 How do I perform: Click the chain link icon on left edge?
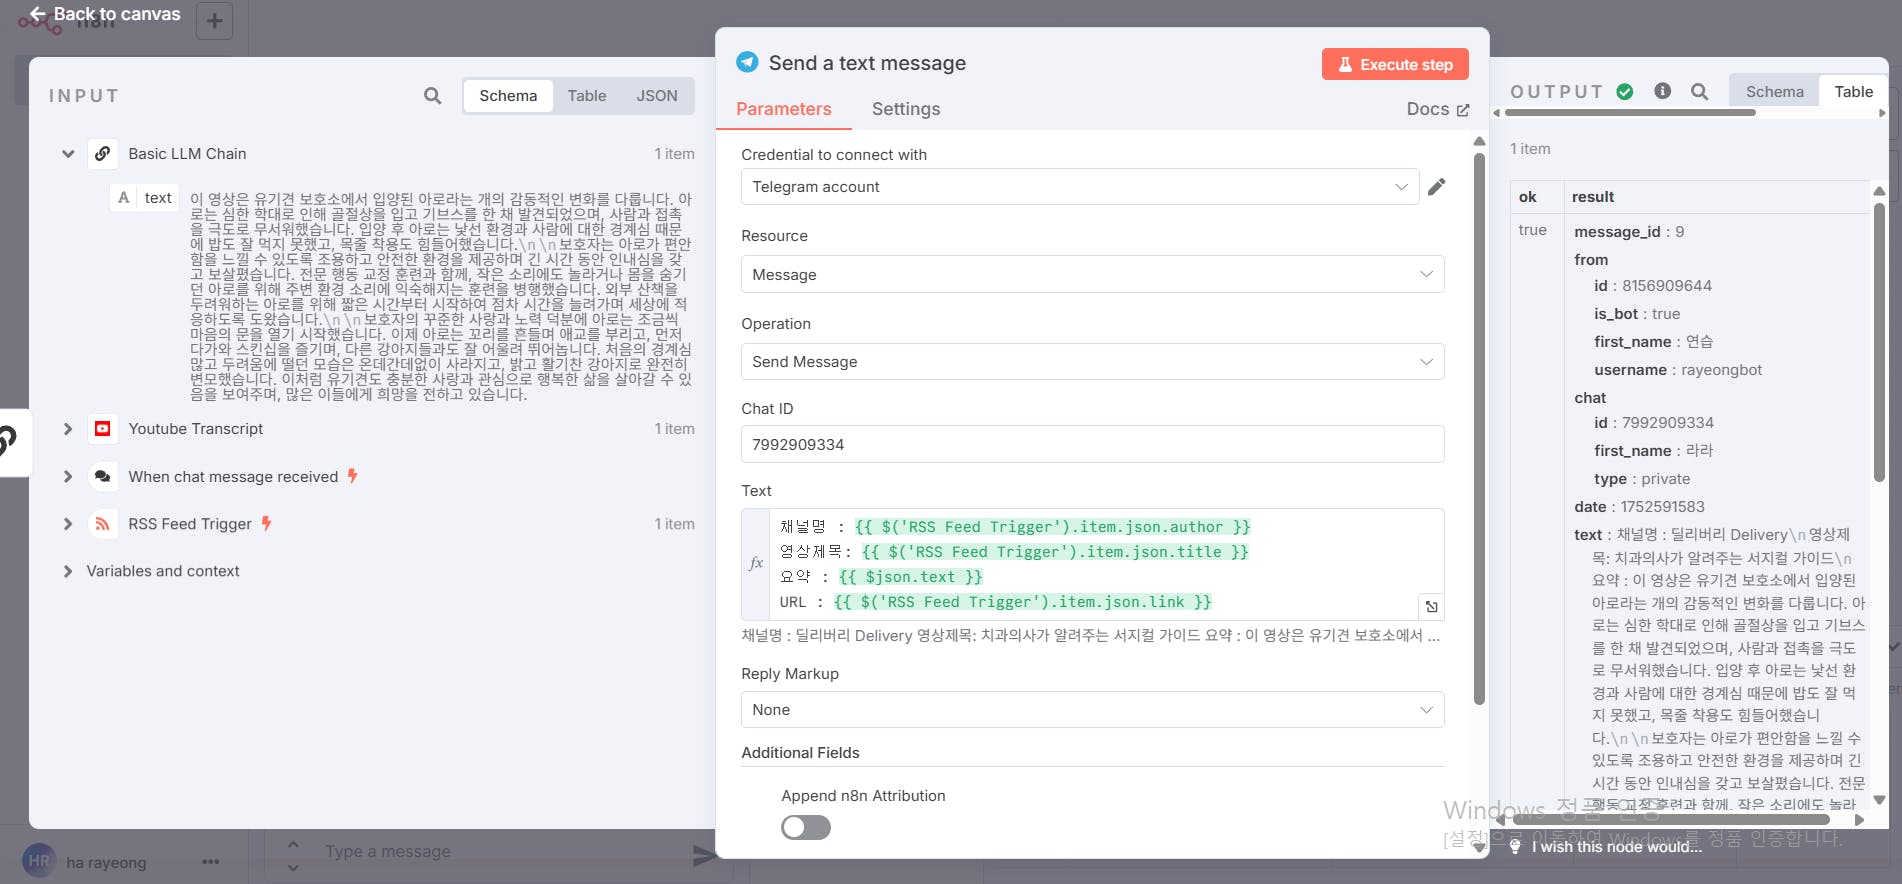click(6, 440)
